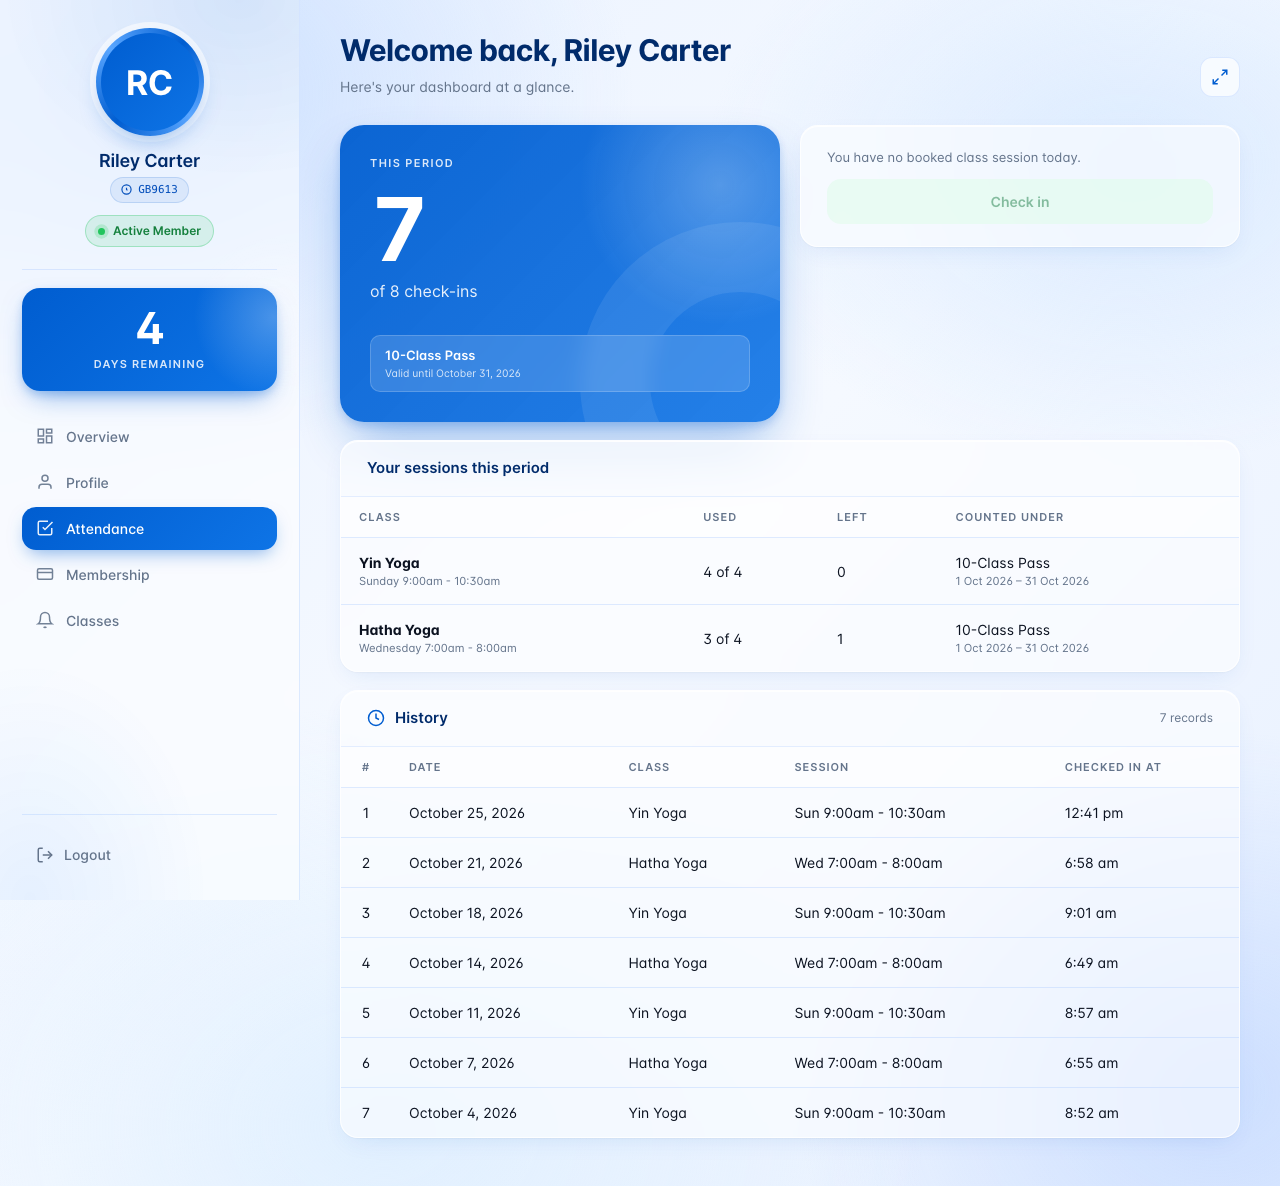The image size is (1280, 1186).
Task: Click the Active Member badge
Action: 149,231
